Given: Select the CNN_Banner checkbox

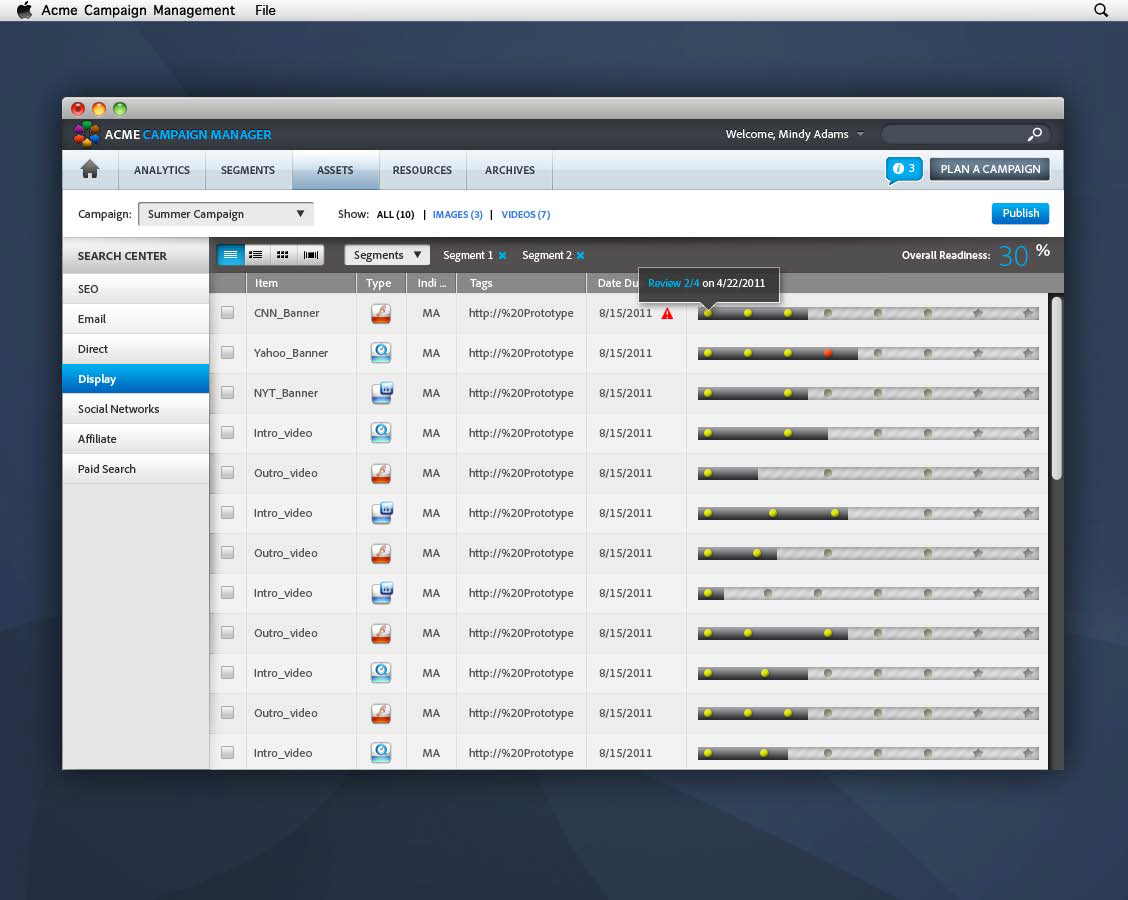Looking at the screenshot, I should 227,312.
